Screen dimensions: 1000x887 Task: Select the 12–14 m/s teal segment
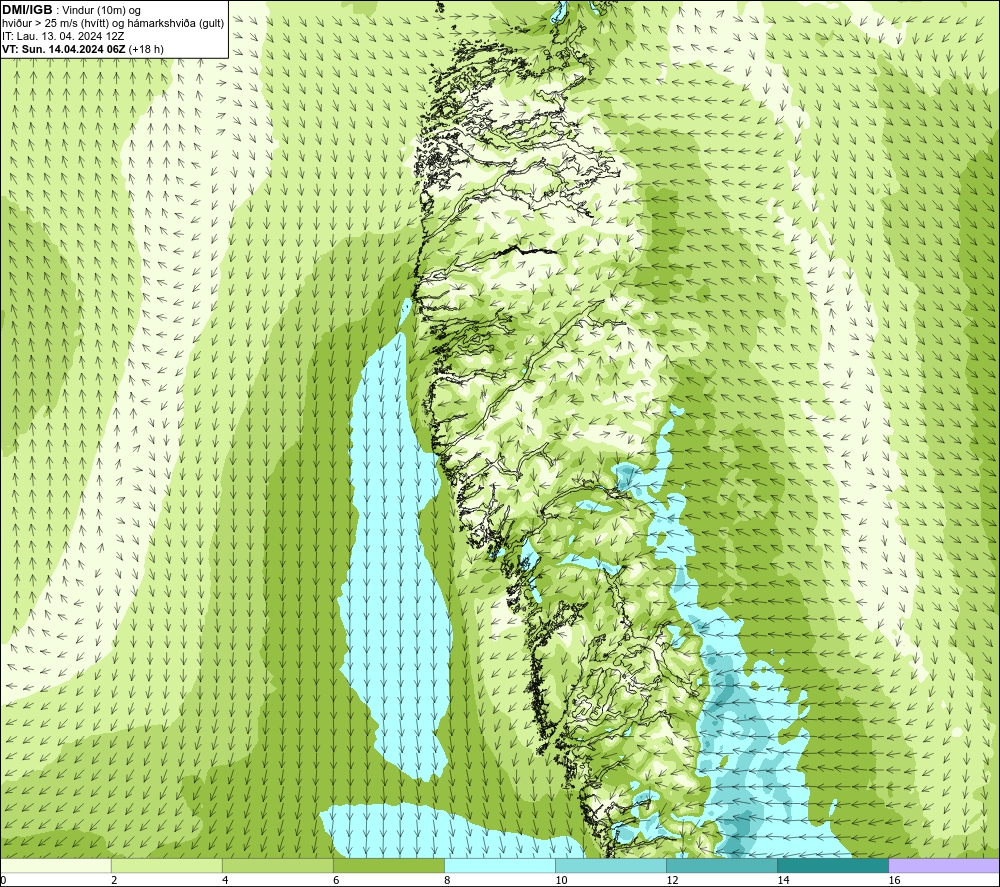(721, 865)
